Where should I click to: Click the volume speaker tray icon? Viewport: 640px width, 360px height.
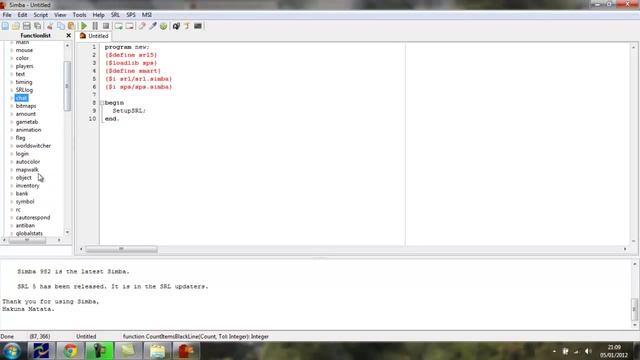(x=588, y=351)
